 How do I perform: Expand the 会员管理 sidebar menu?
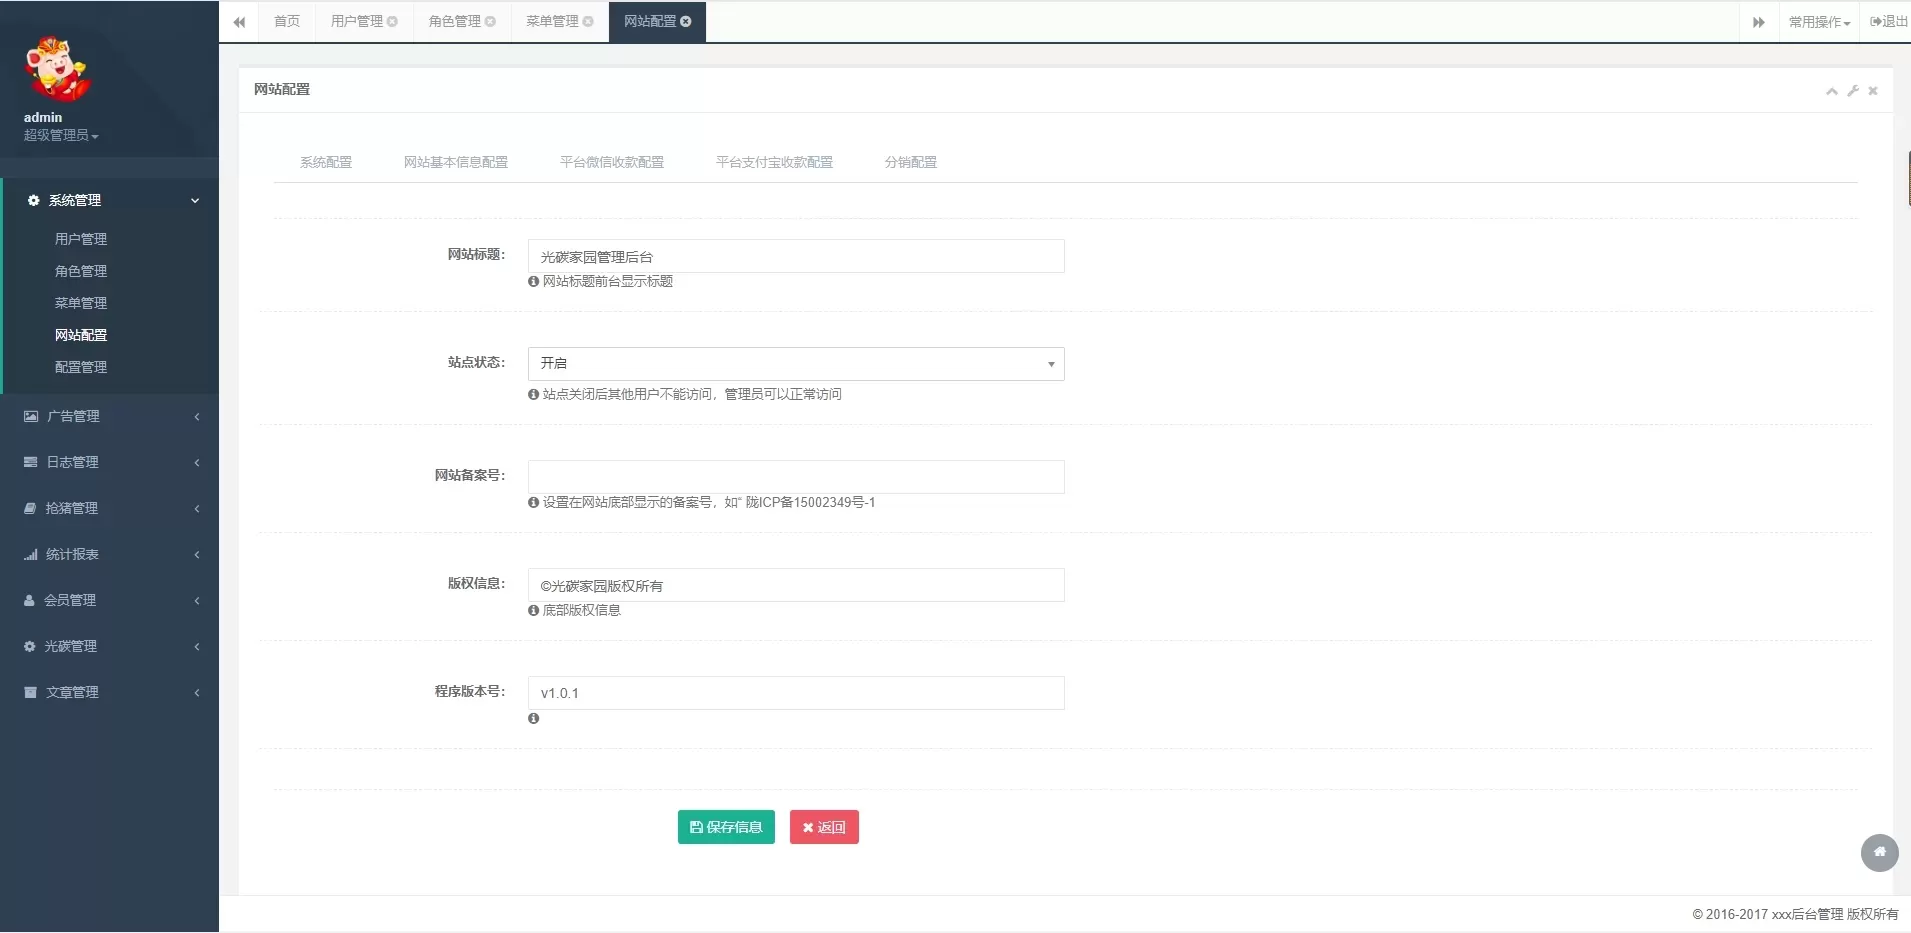(x=109, y=600)
